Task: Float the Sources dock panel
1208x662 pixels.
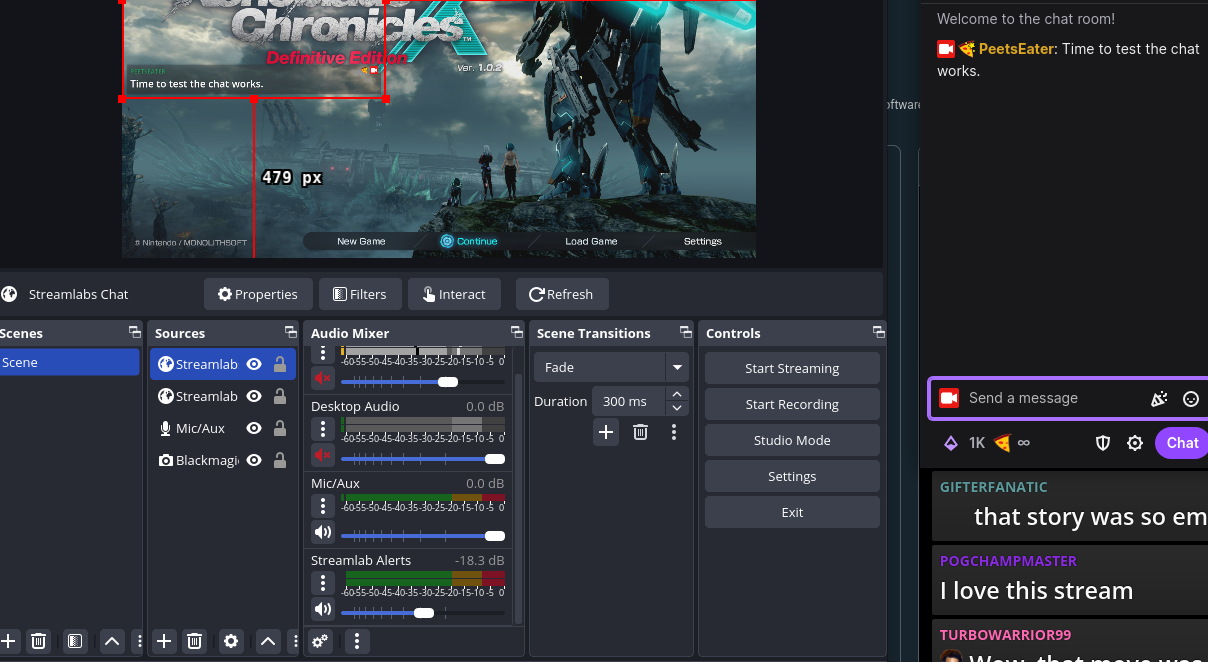Action: [x=290, y=332]
